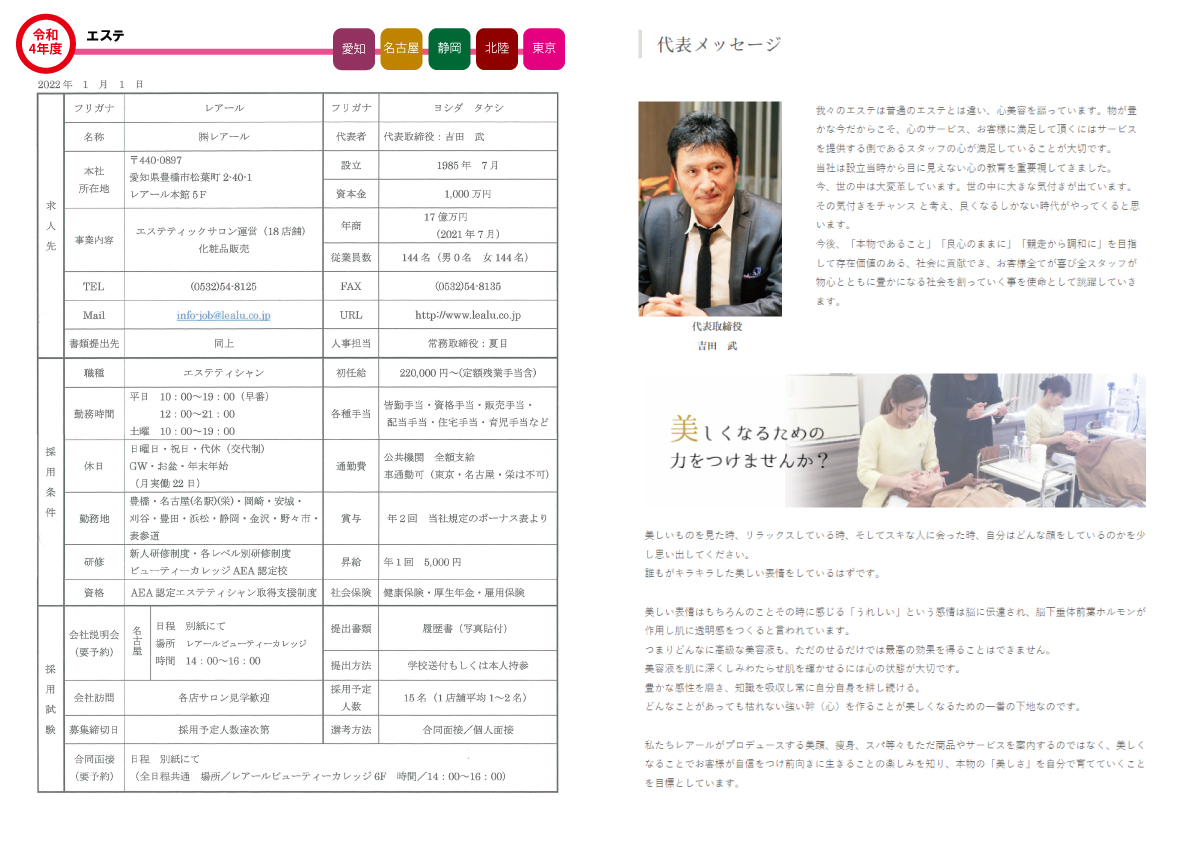This screenshot has height=842, width=1191.
Task: Click the 書類提出先 label cell
Action: 94,343
